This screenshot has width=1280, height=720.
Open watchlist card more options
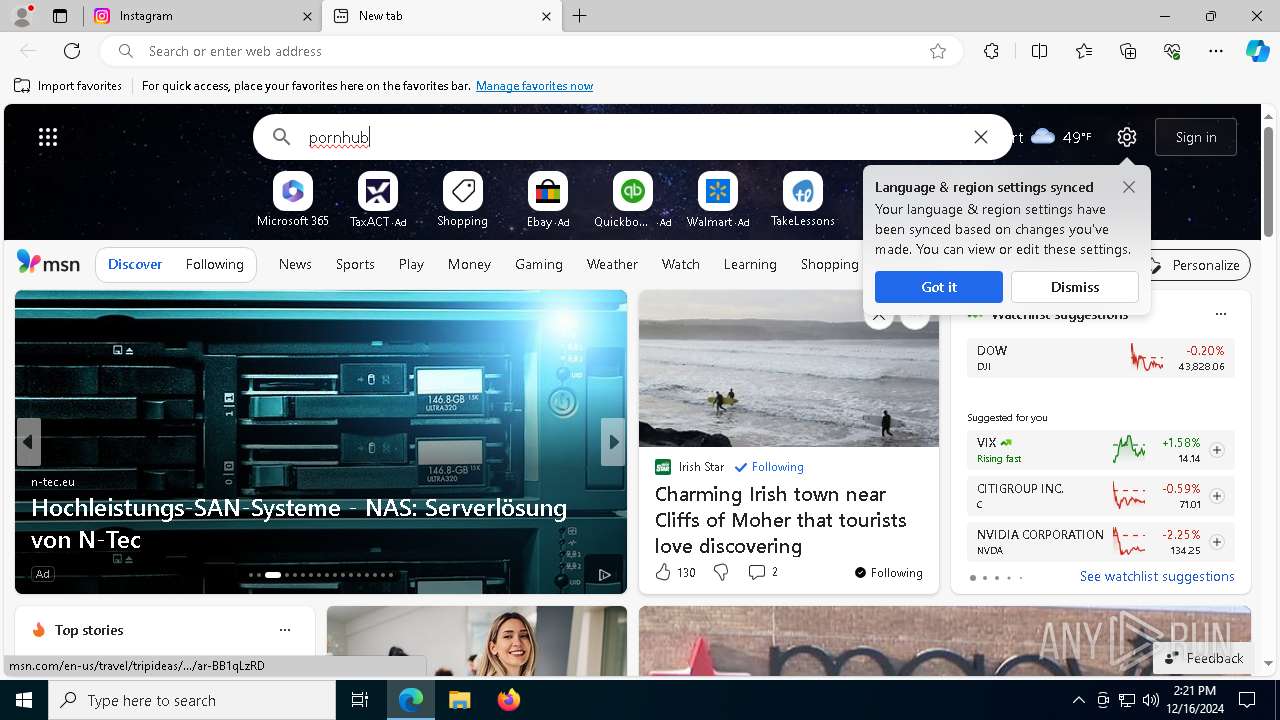(x=1220, y=314)
